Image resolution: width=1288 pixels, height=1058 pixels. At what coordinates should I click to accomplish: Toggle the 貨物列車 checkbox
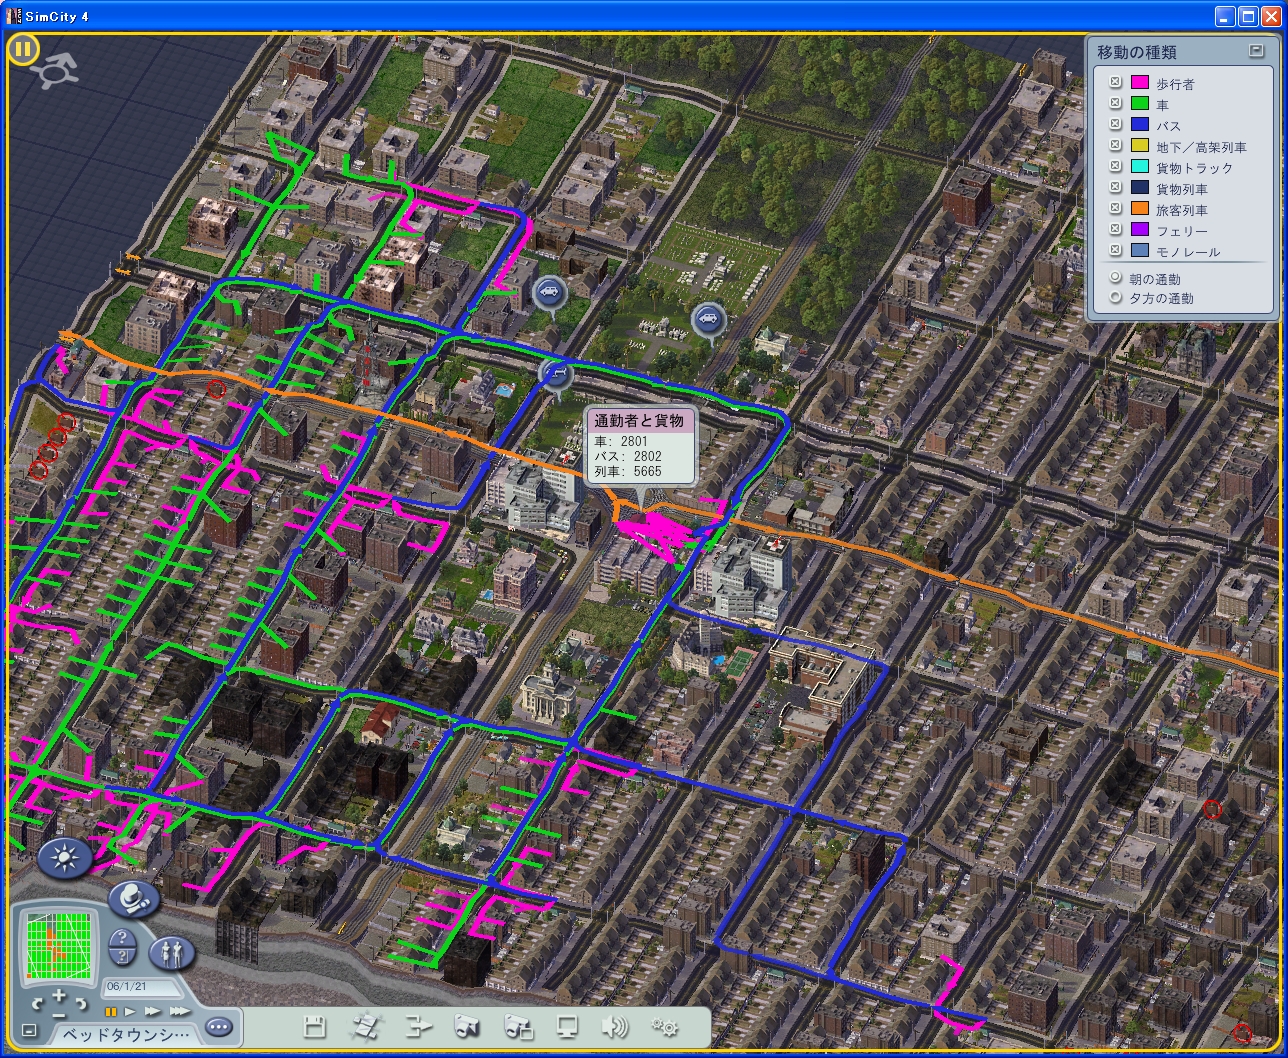click(x=1114, y=188)
